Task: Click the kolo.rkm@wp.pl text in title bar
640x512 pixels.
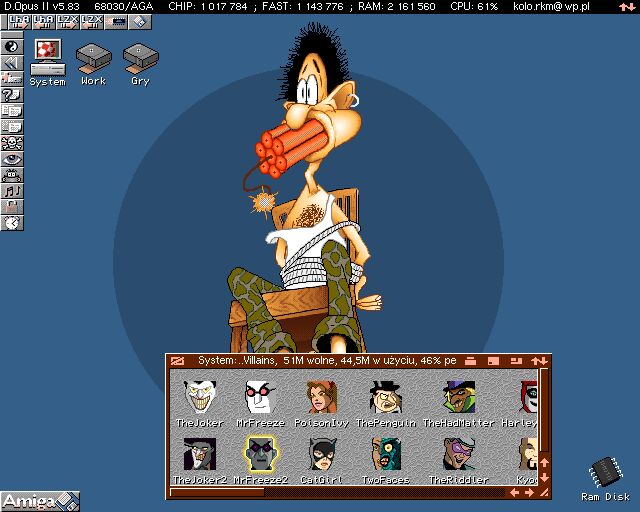Action: (551, 7)
